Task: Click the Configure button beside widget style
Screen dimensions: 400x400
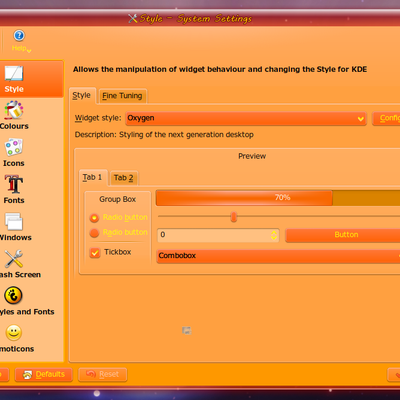Action: click(x=386, y=118)
